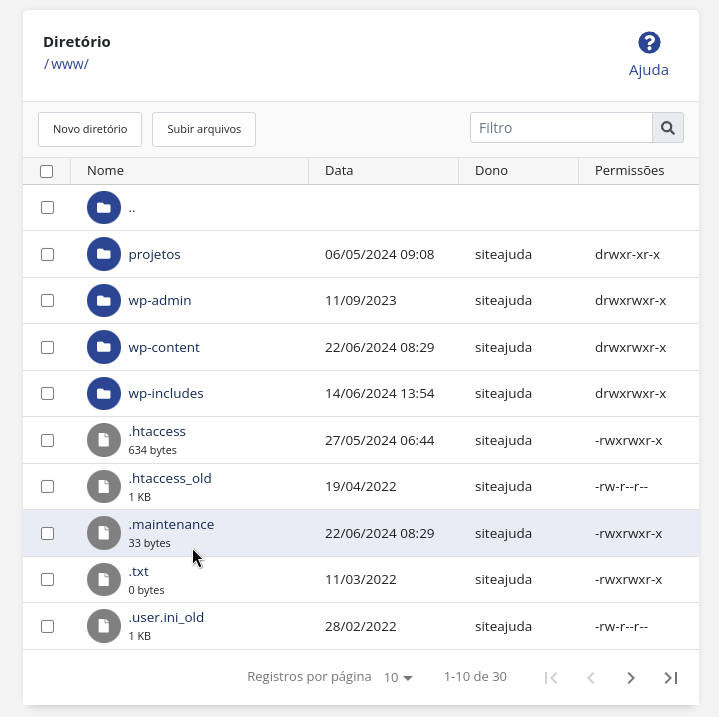Mark the wp-includes checkbox

(x=47, y=394)
